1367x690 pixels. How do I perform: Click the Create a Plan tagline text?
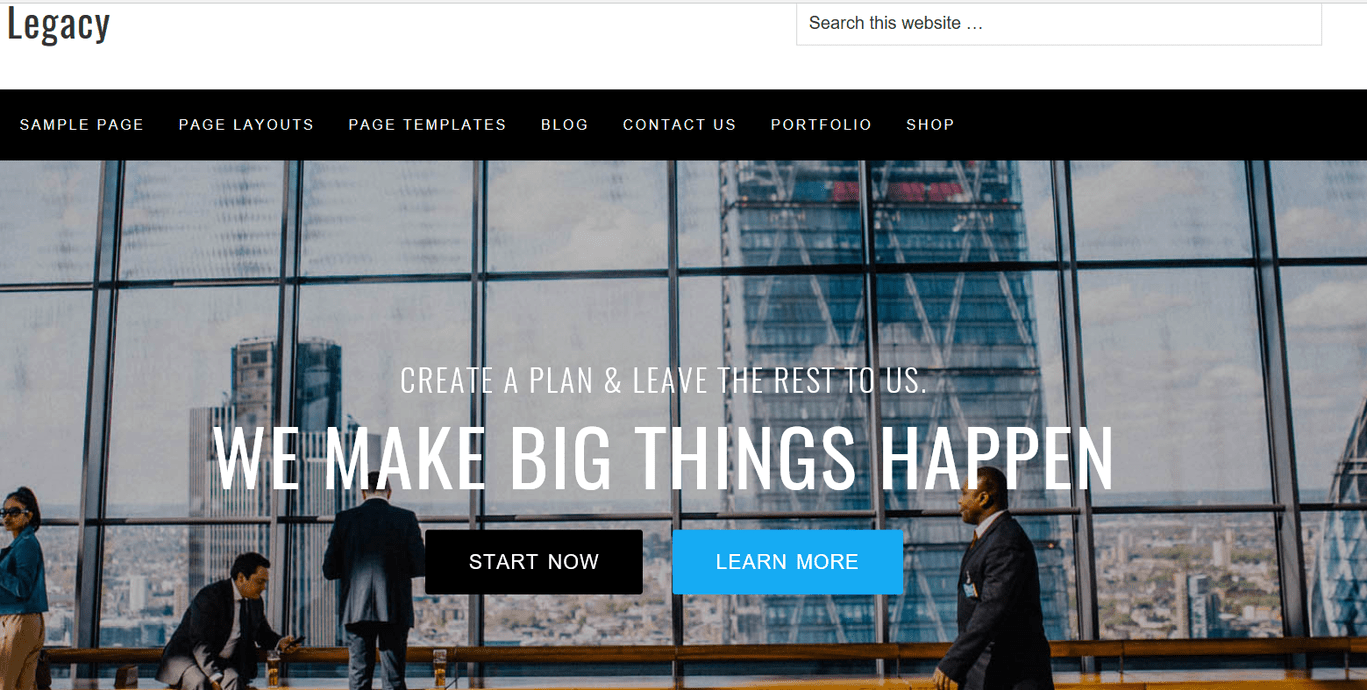[x=664, y=380]
